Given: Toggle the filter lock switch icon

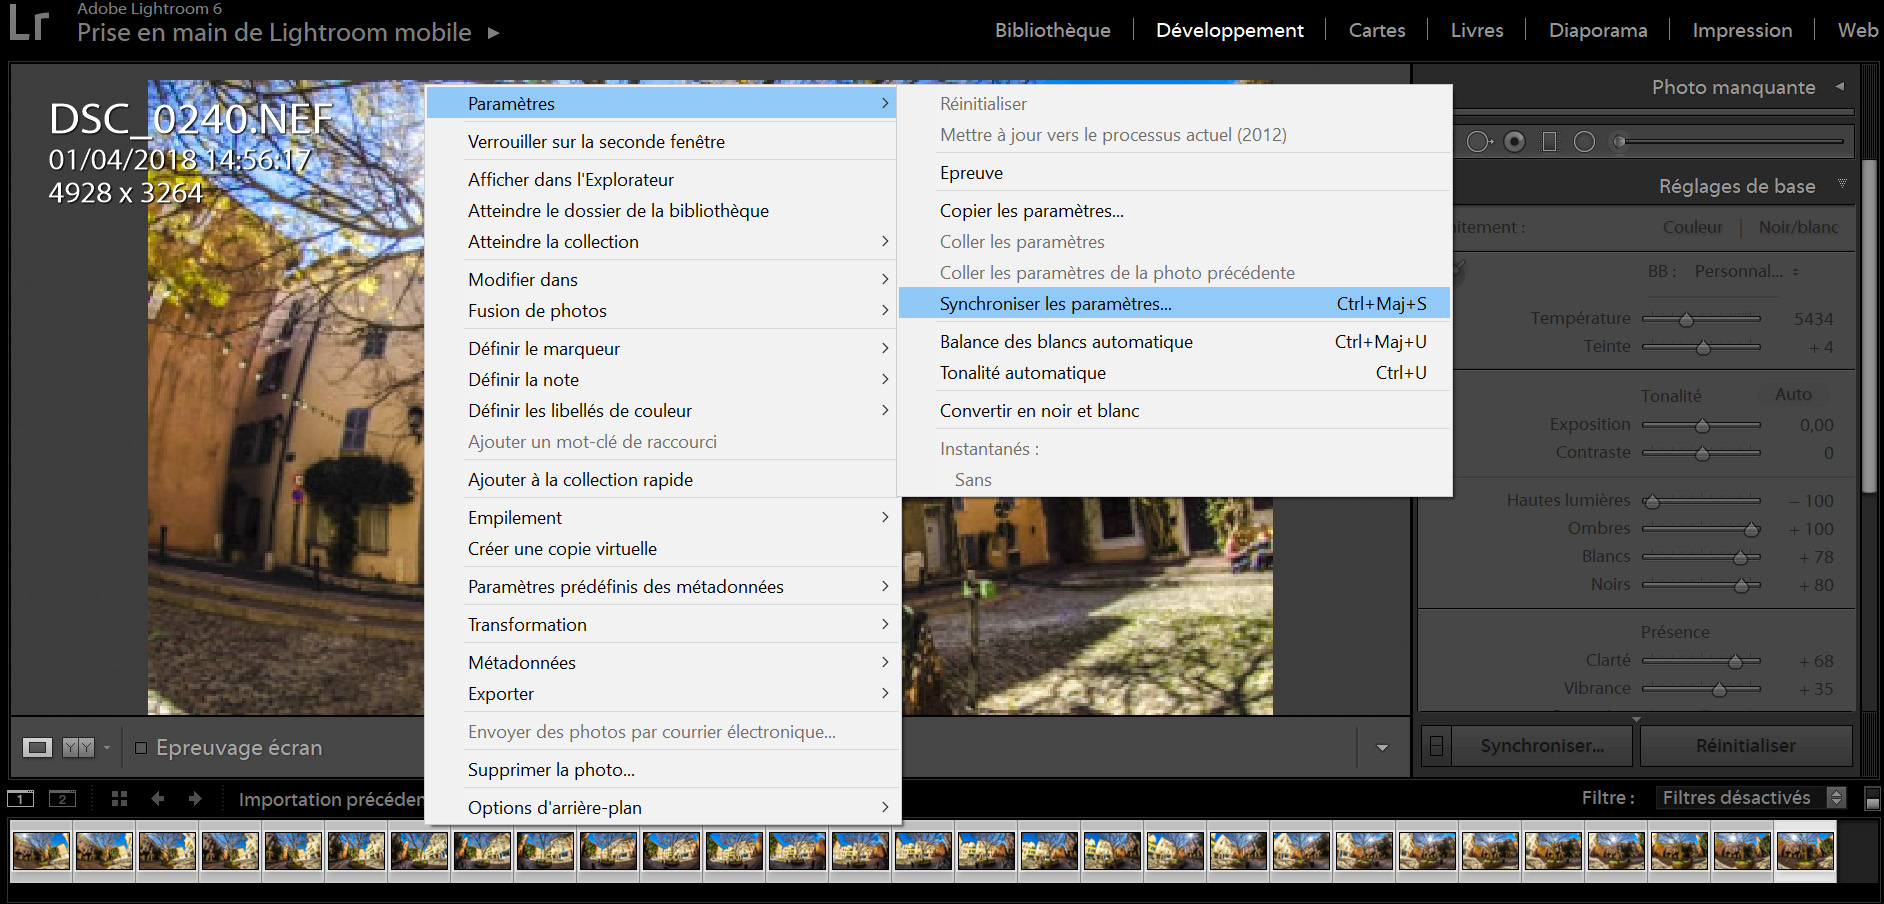Looking at the screenshot, I should tap(1872, 799).
